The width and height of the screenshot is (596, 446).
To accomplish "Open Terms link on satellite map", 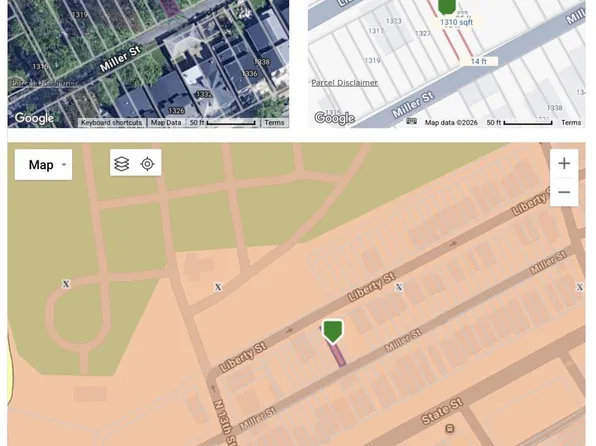I will (274, 122).
